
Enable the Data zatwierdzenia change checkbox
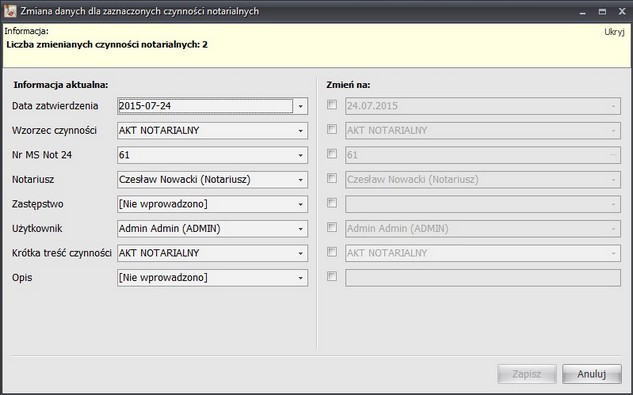(x=332, y=105)
